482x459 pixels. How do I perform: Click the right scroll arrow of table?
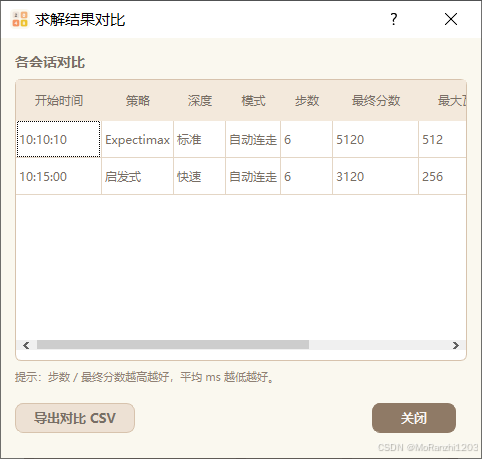(x=455, y=345)
